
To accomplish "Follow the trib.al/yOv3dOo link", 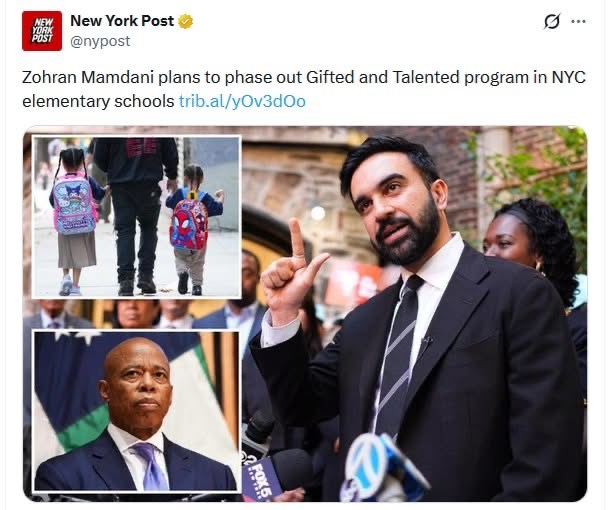I will [242, 101].
